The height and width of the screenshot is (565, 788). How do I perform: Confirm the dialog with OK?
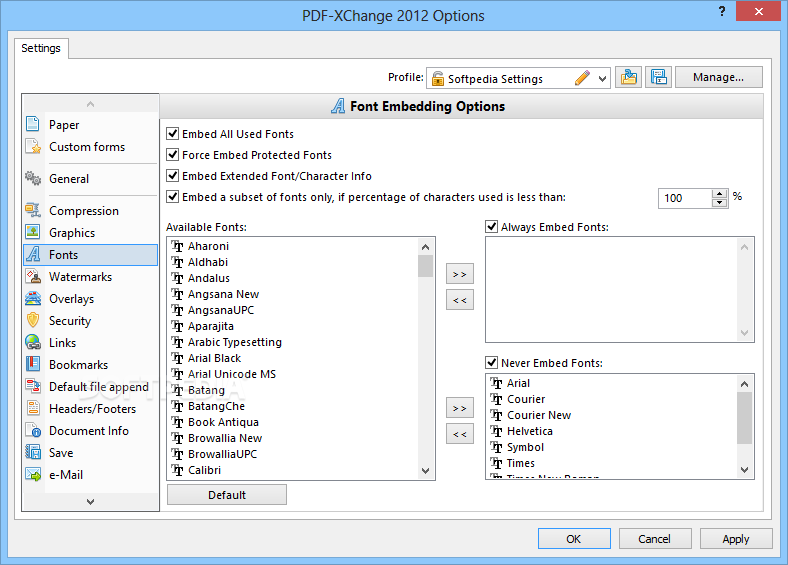[x=574, y=539]
